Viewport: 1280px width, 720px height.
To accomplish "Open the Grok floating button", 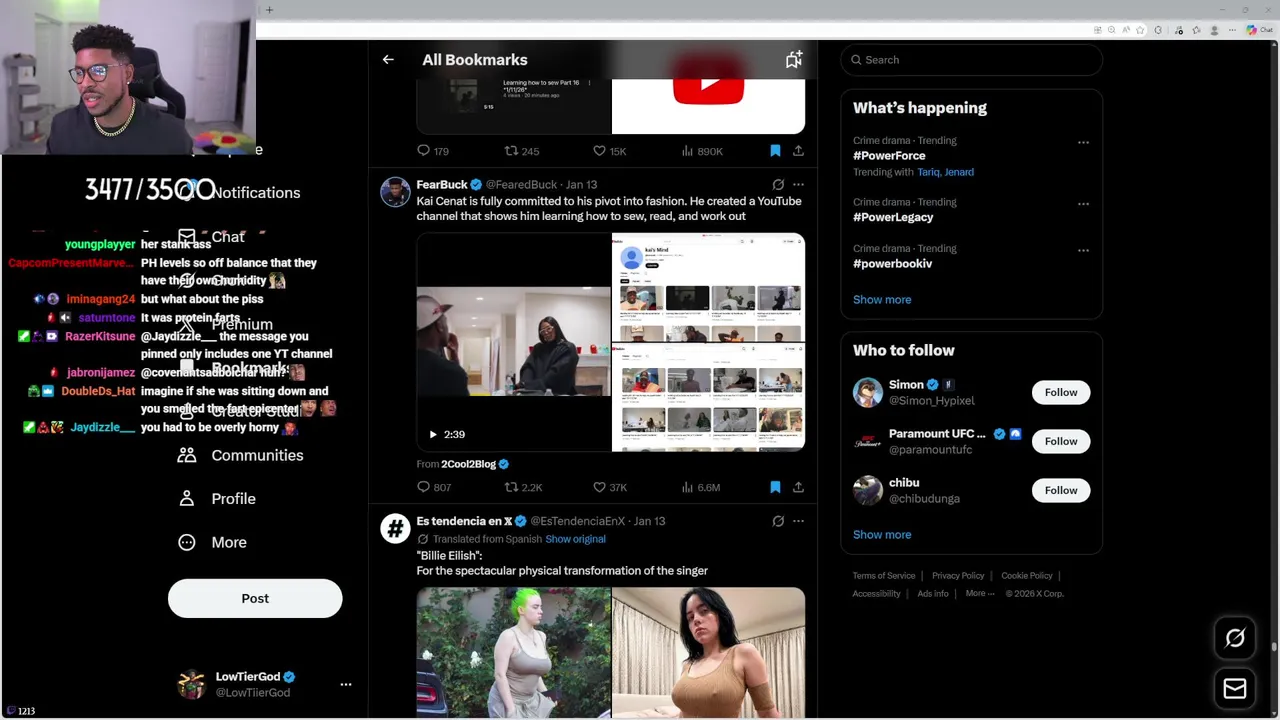I will [x=1235, y=638].
